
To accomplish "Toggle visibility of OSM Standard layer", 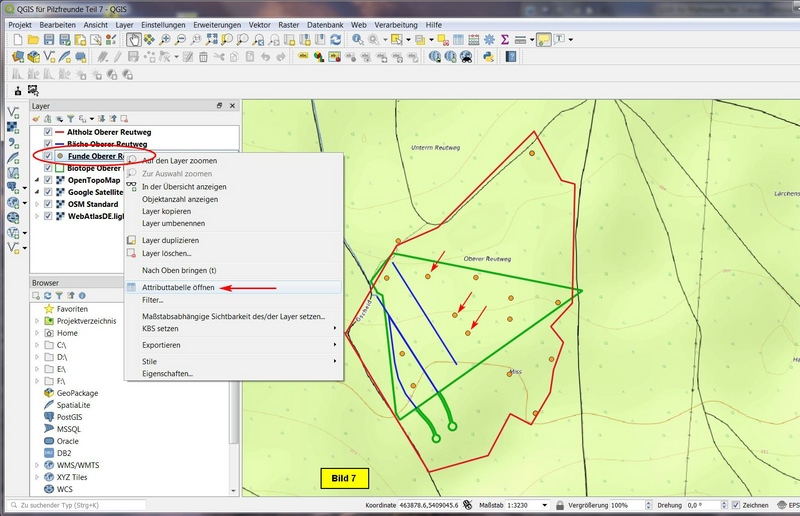I will click(x=47, y=204).
